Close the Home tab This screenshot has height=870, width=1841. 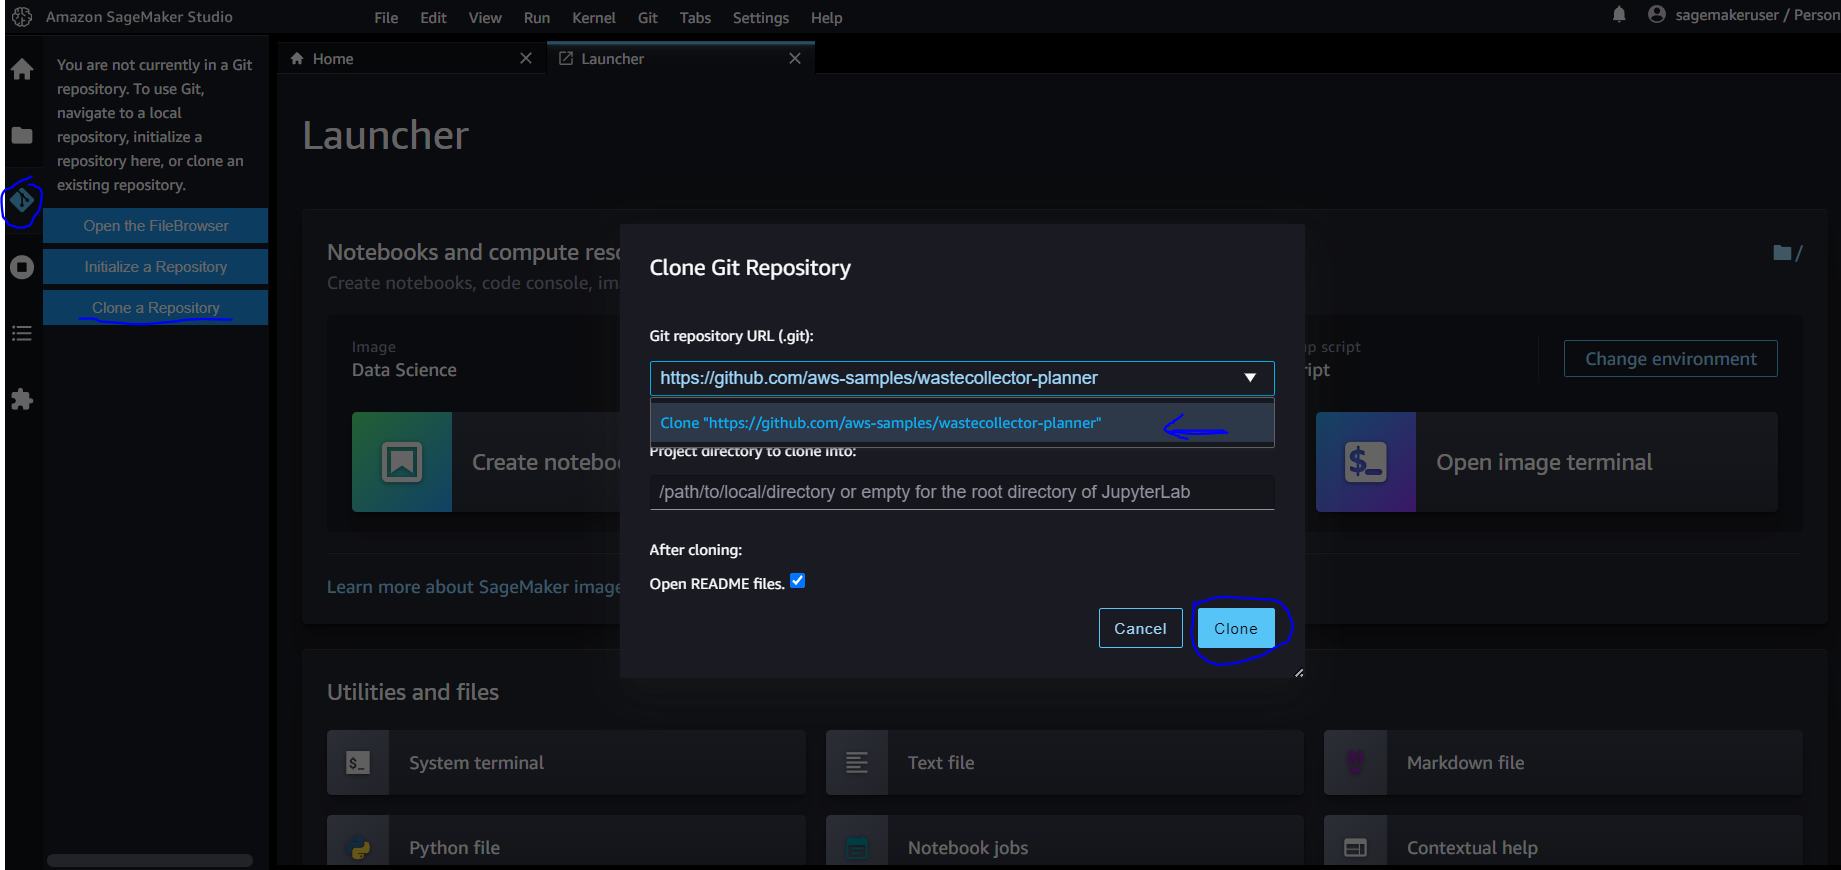pos(526,59)
